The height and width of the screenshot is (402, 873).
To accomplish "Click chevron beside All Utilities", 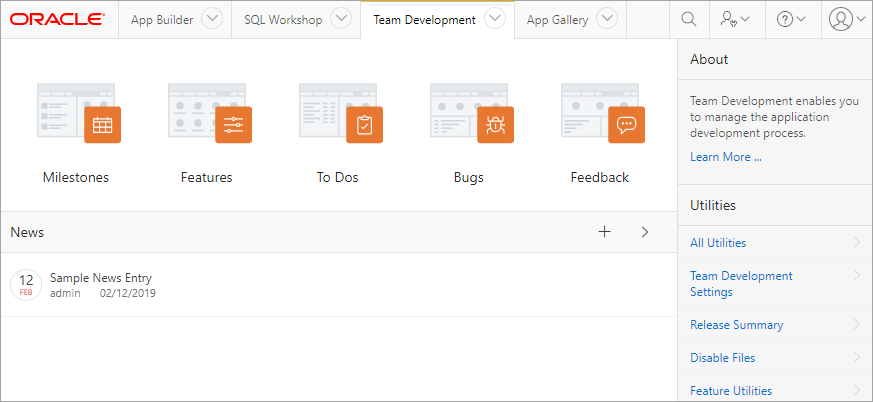I will pos(856,242).
